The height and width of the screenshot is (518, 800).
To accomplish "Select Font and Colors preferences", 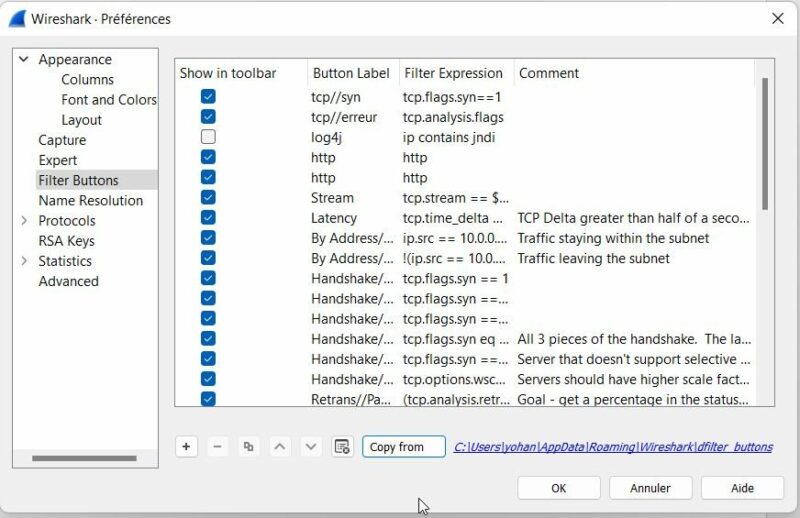I will [109, 100].
